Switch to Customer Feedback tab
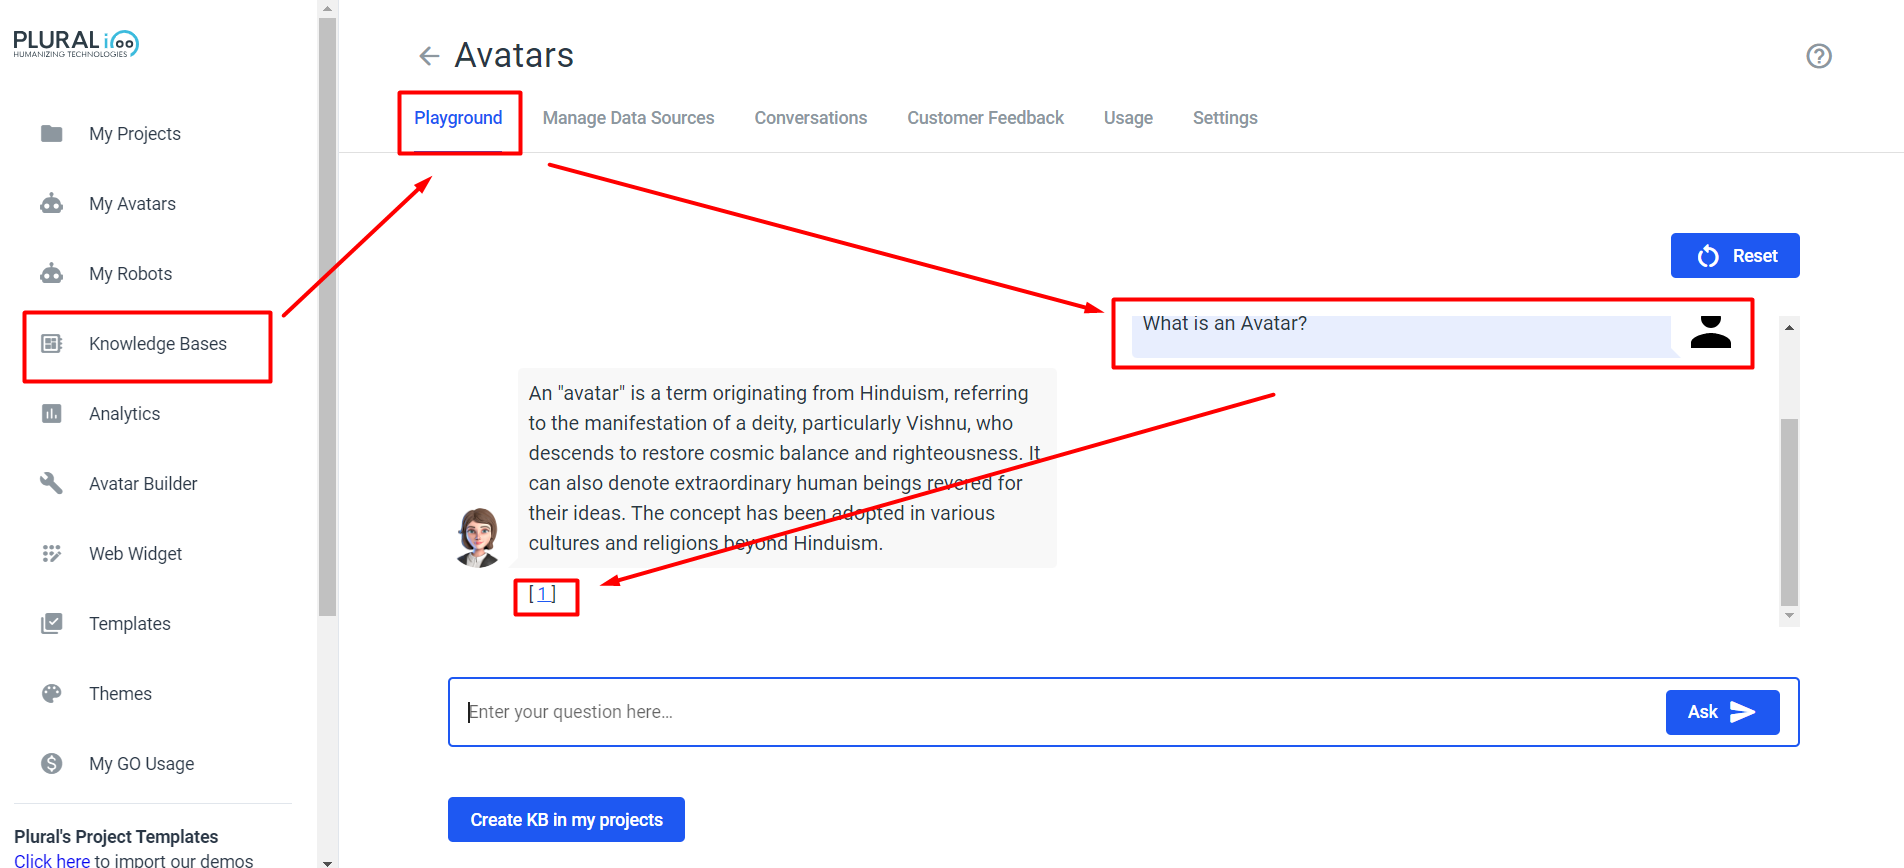 [x=985, y=118]
